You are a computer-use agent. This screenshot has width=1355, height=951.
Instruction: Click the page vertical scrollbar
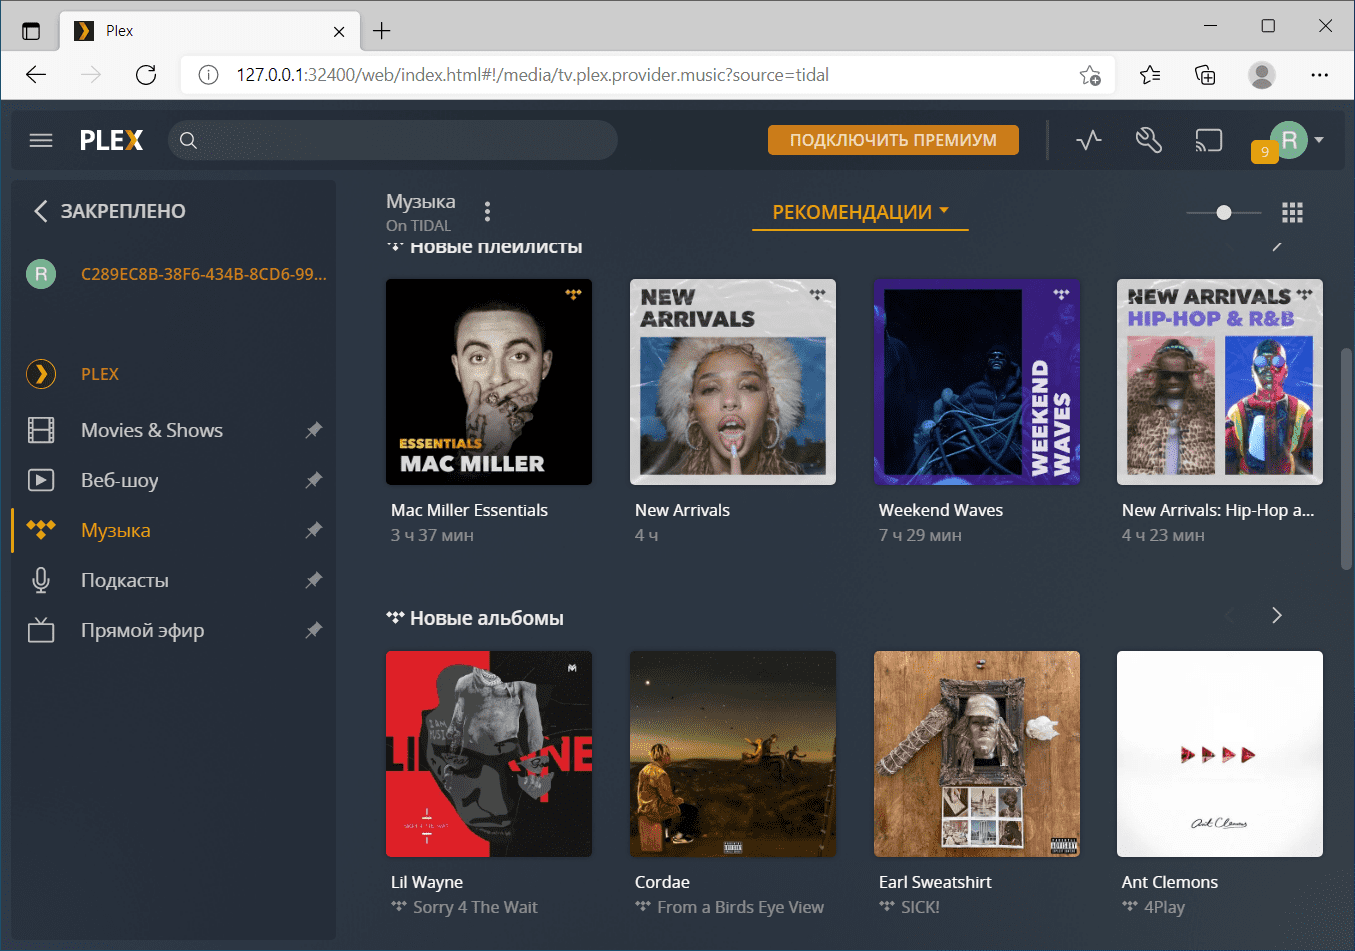coord(1346,460)
